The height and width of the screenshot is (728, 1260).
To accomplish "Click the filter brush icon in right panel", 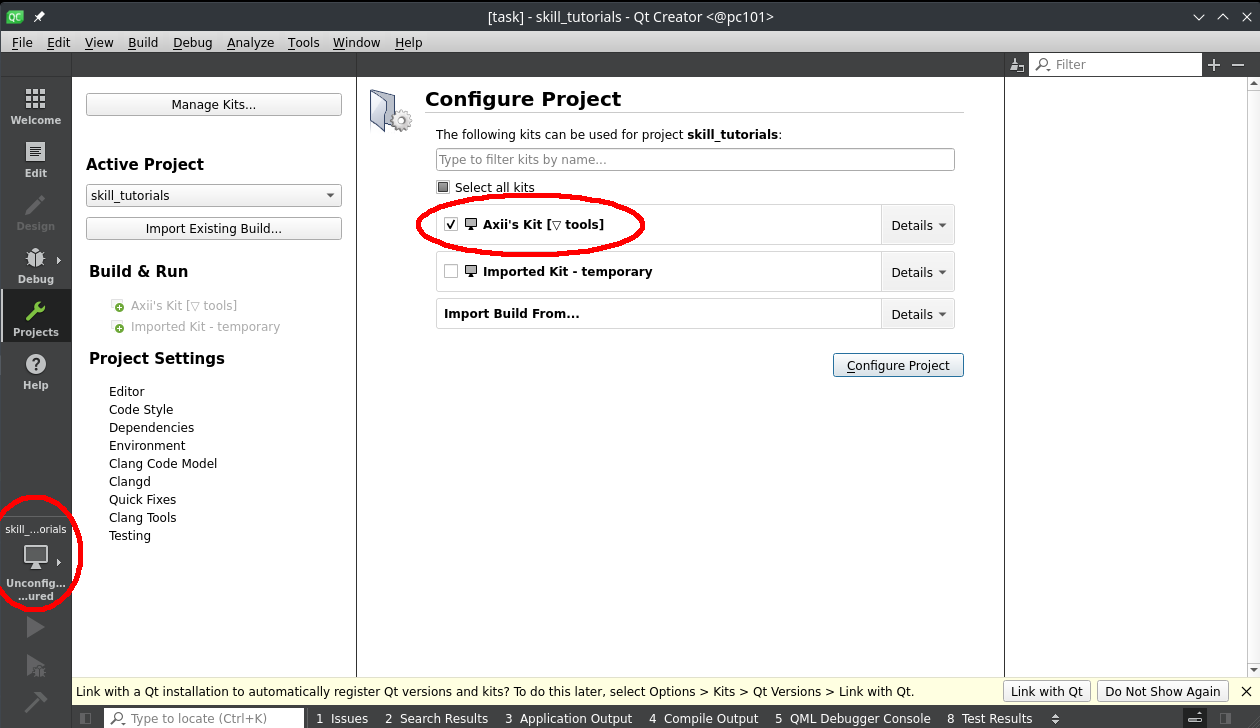I will [1017, 65].
